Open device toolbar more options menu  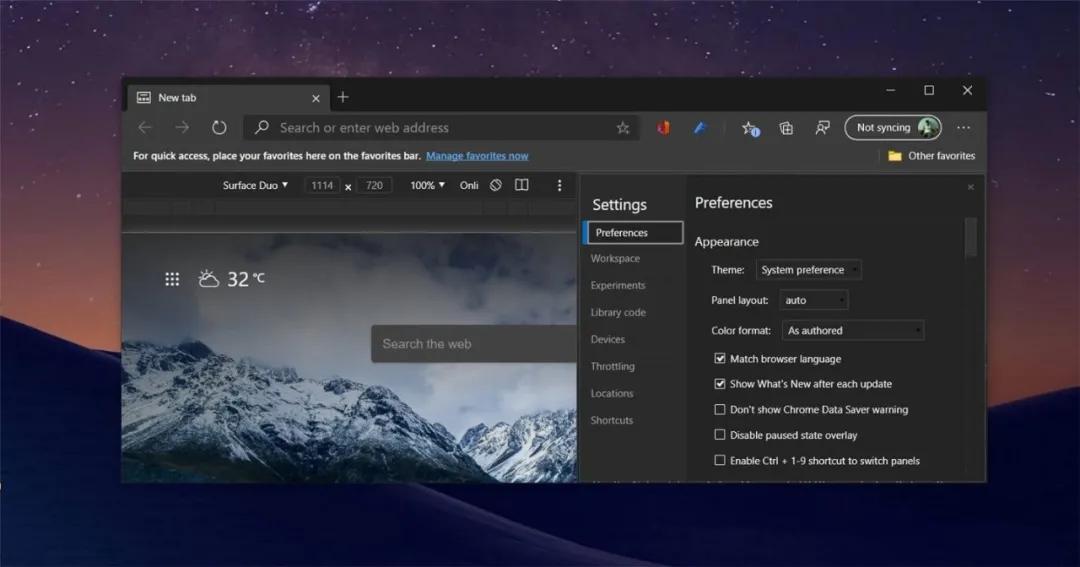559,185
